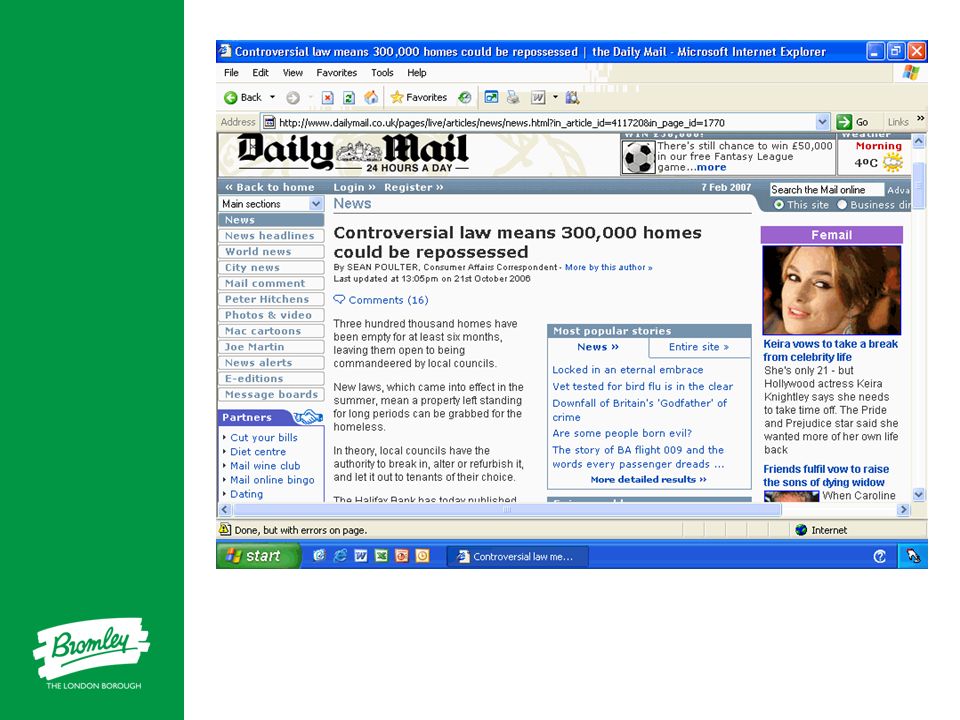Click the Print icon in toolbar
Image resolution: width=960 pixels, height=720 pixels.
513,97
